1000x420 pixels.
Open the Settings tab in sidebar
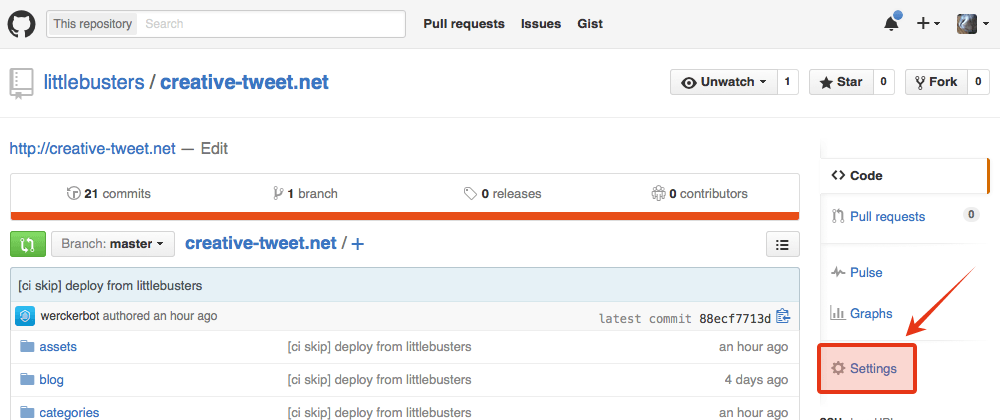click(866, 368)
